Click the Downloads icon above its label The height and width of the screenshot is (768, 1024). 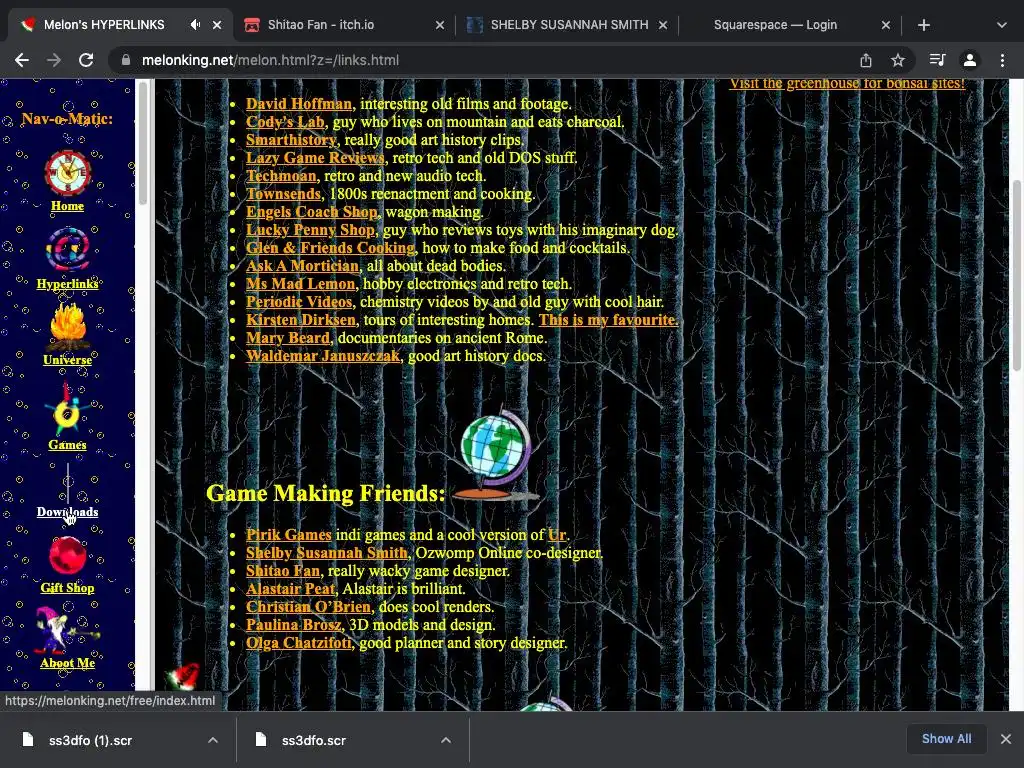coord(67,483)
